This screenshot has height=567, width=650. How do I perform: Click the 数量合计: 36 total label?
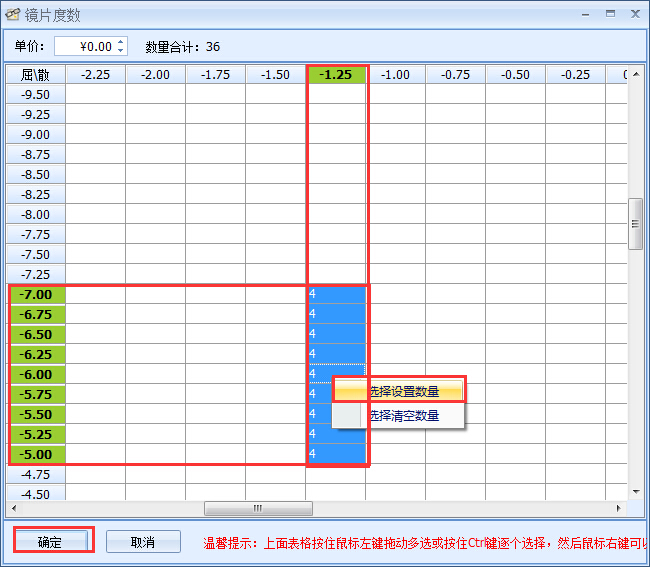pos(182,46)
